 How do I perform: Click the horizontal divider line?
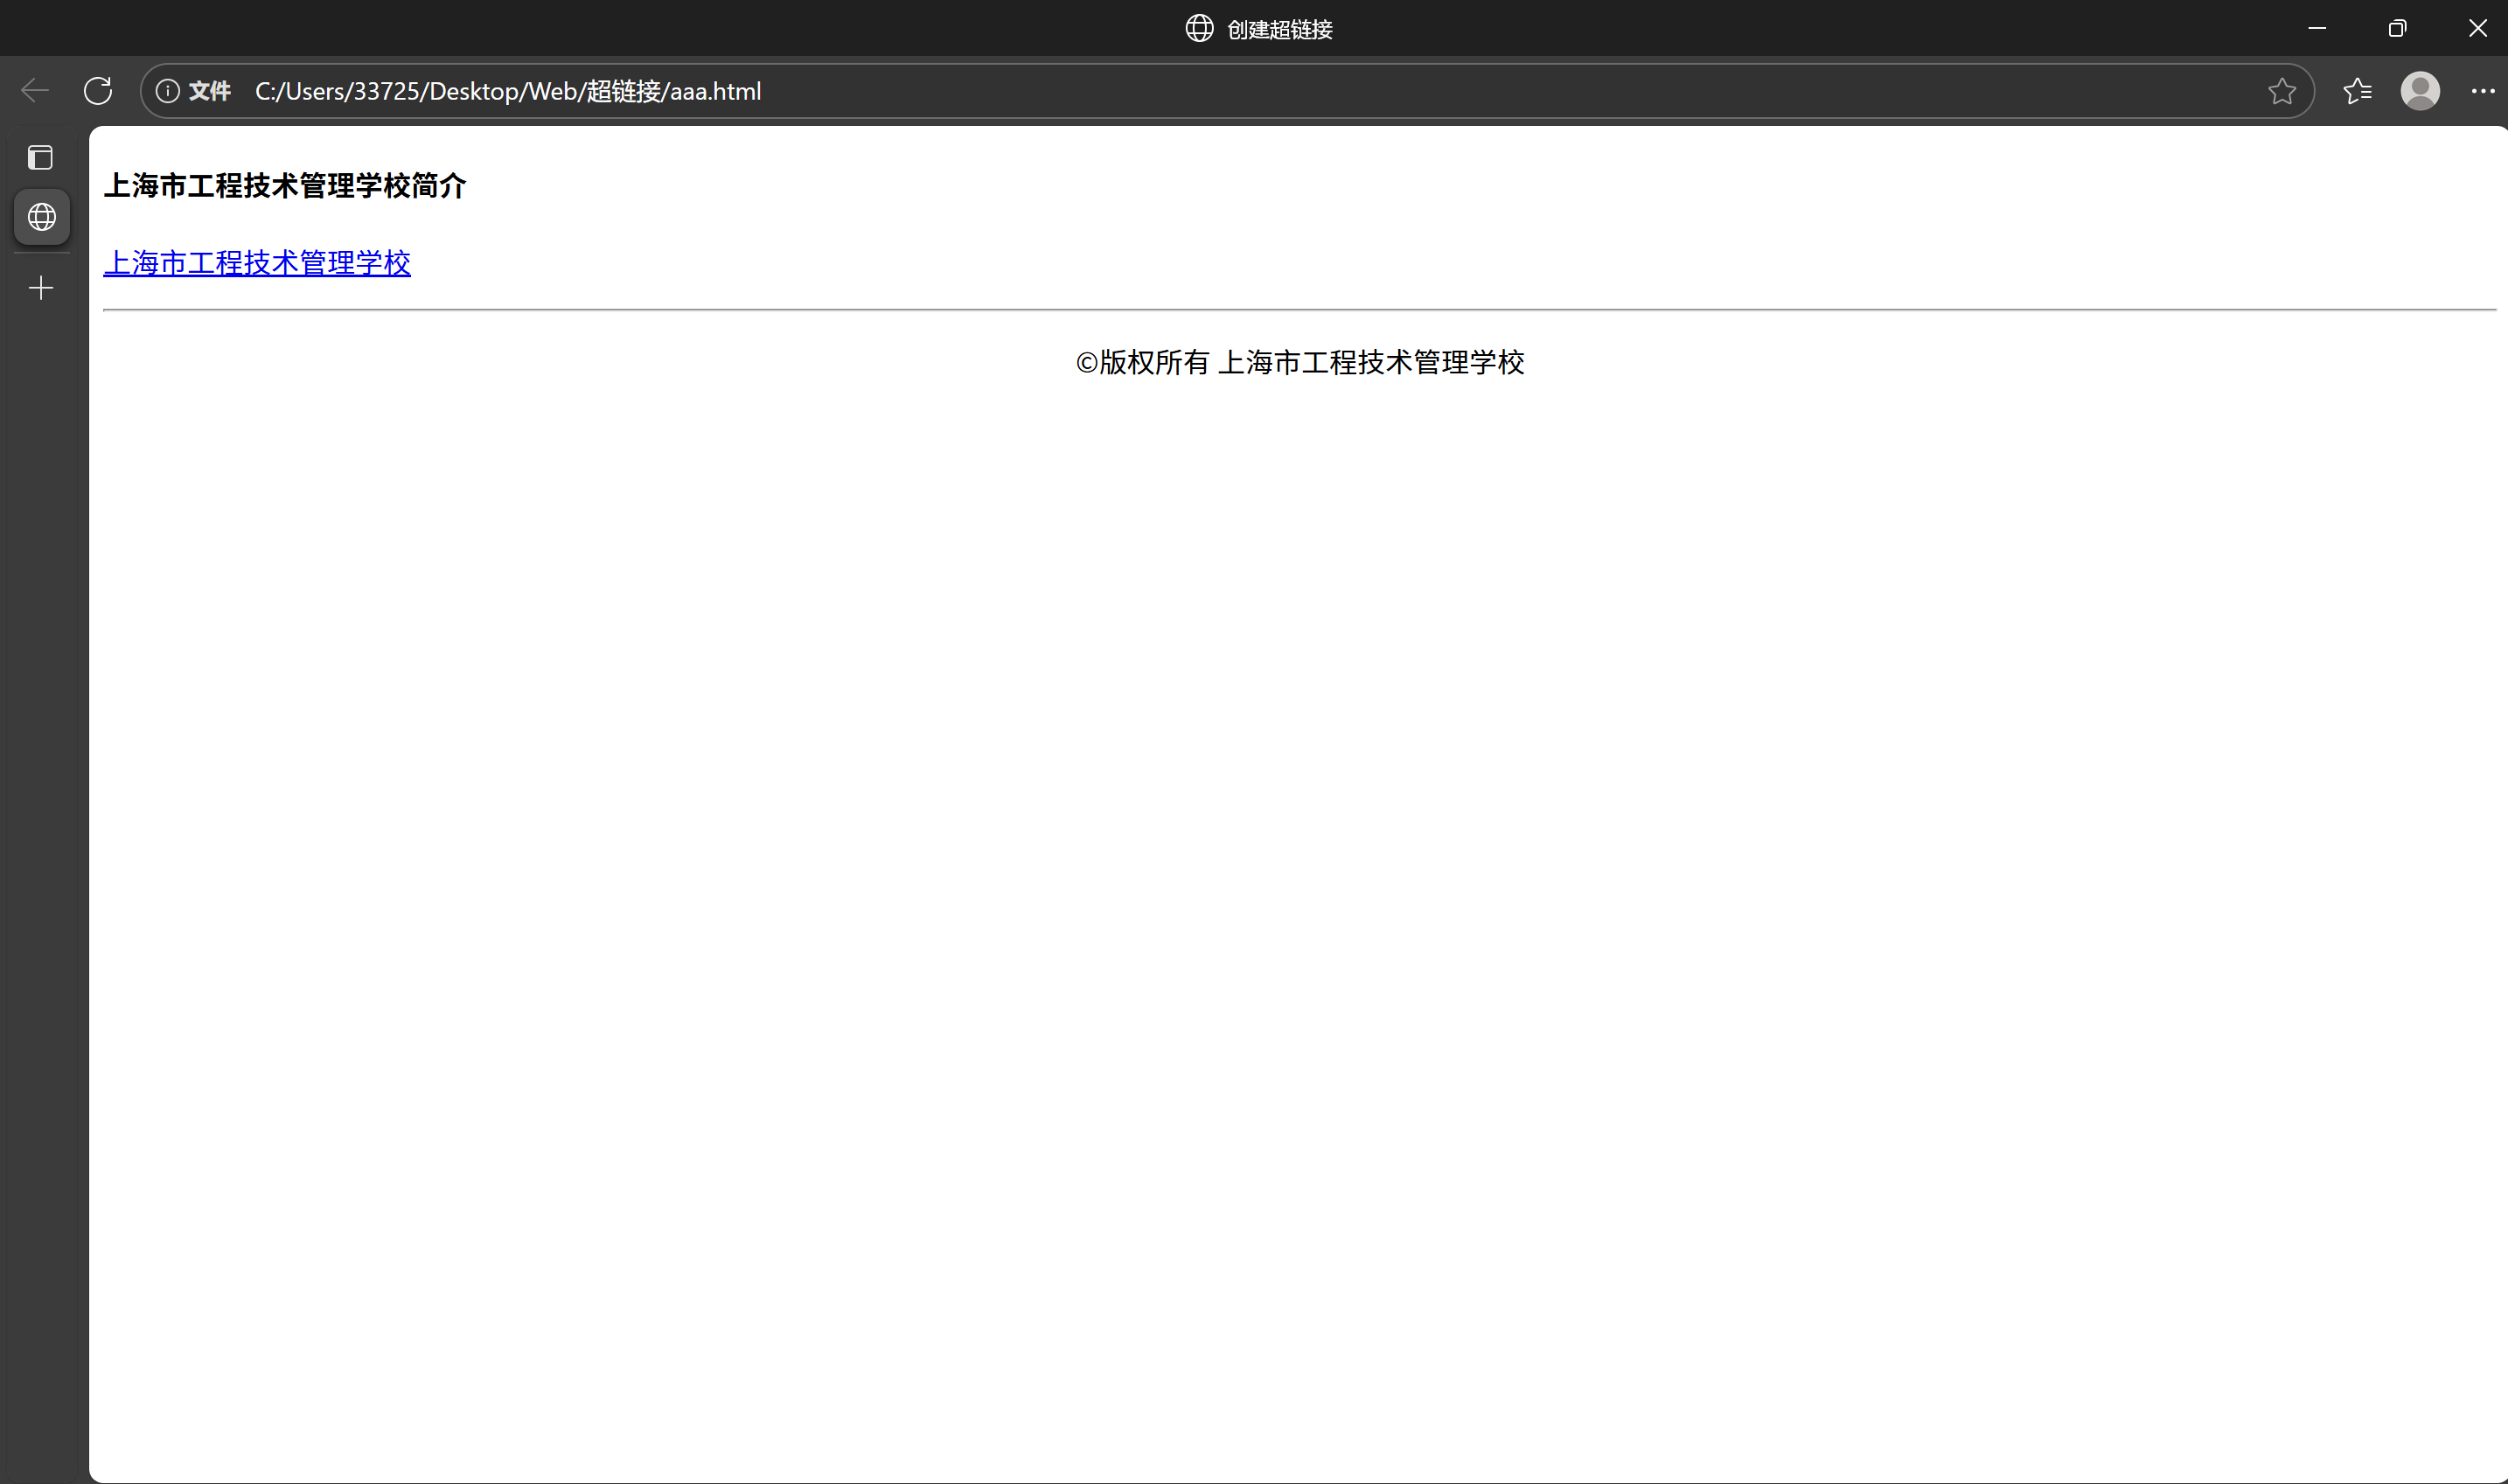coord(1299,310)
